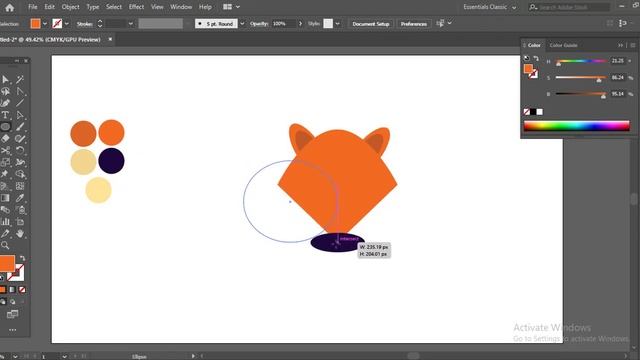Screen dimensions: 640x360
Task: Click the dark purple circle on canvas
Action: 111,161
